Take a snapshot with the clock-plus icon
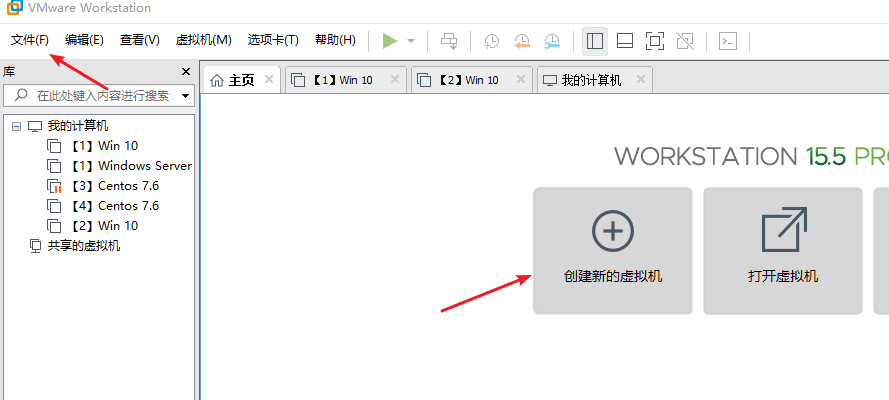Viewport: 889px width, 400px height. 491,41
